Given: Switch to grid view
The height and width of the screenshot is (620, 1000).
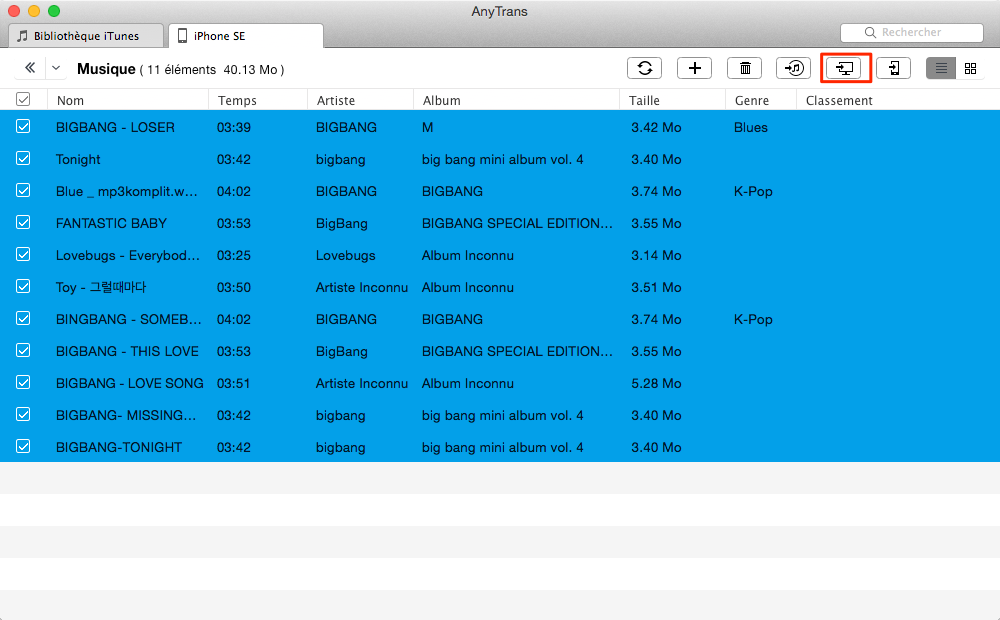Looking at the screenshot, I should pyautogui.click(x=971, y=68).
